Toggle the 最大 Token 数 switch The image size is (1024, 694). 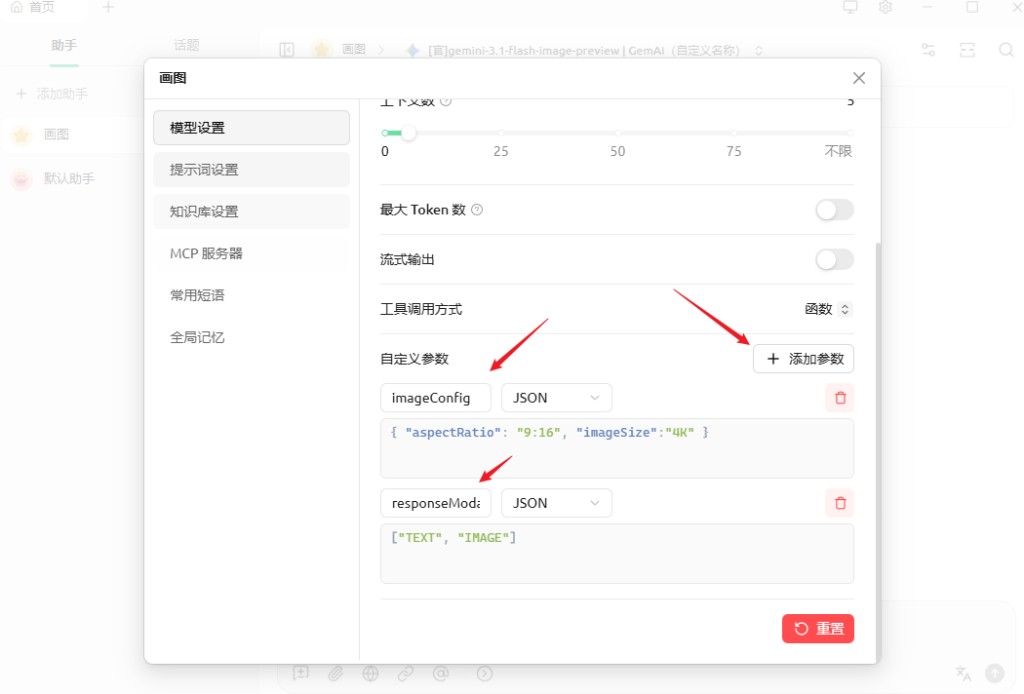tap(834, 210)
